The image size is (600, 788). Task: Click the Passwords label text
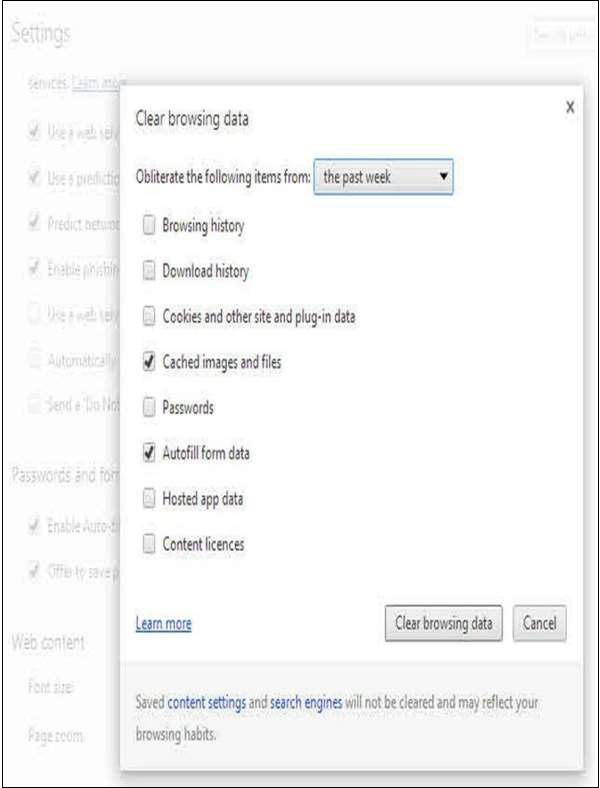188,408
